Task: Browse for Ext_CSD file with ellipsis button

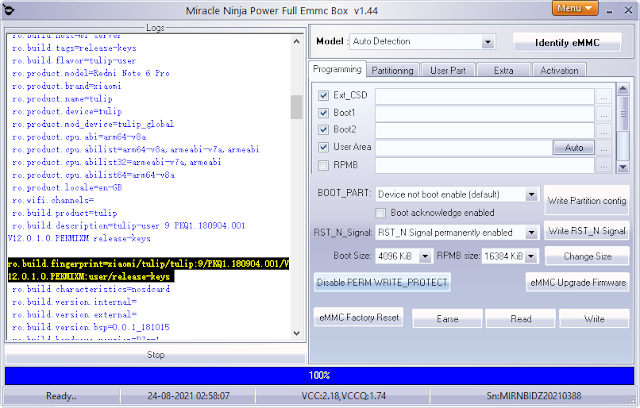Action: click(x=604, y=97)
